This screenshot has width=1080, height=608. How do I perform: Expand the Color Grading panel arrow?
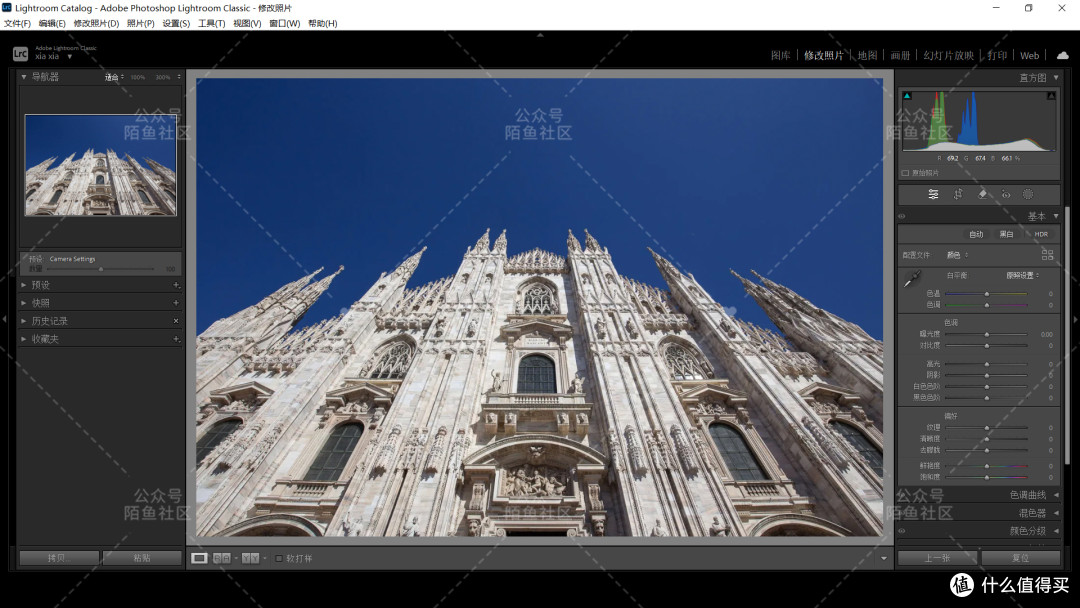click(x=1056, y=531)
